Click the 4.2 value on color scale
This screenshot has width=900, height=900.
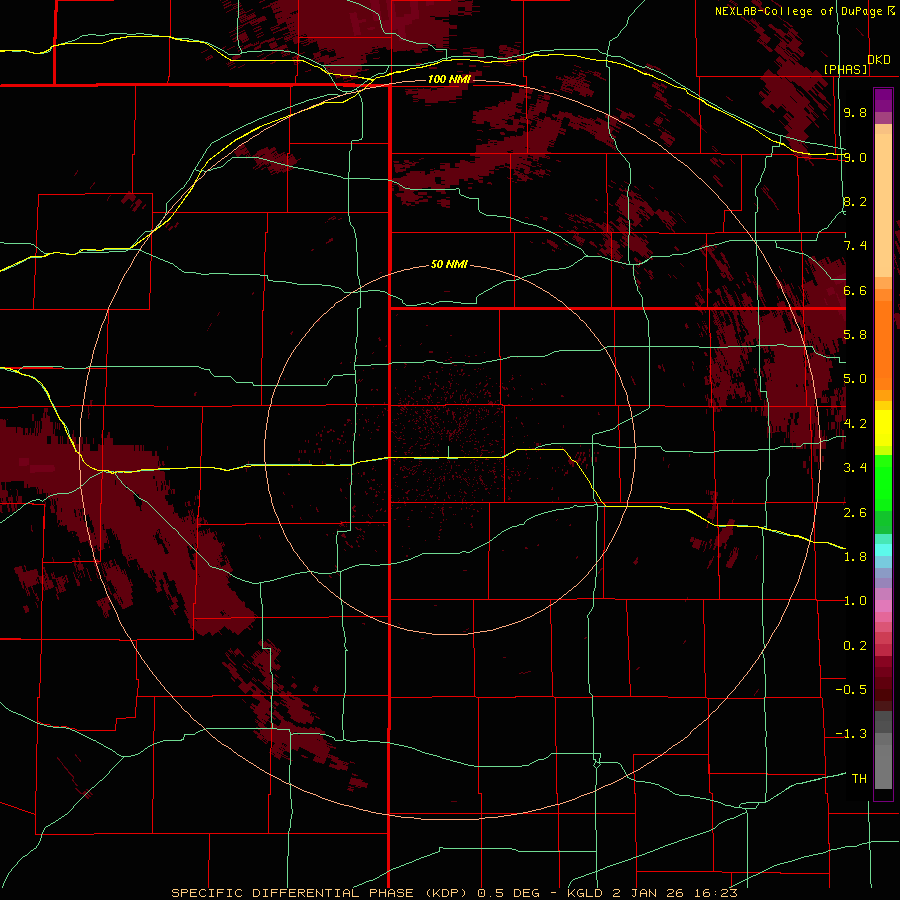tap(855, 424)
